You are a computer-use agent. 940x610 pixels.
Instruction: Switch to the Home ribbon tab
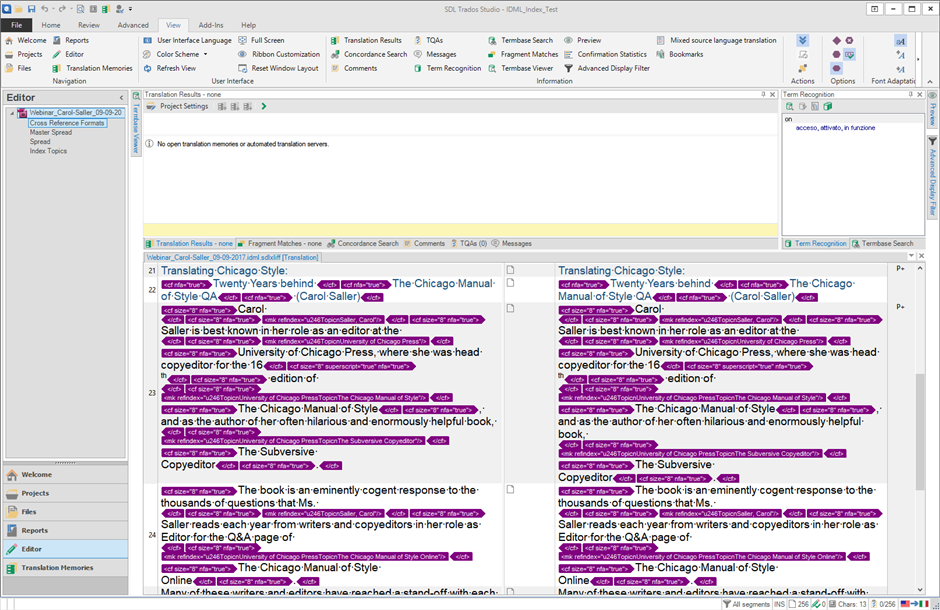[x=51, y=25]
